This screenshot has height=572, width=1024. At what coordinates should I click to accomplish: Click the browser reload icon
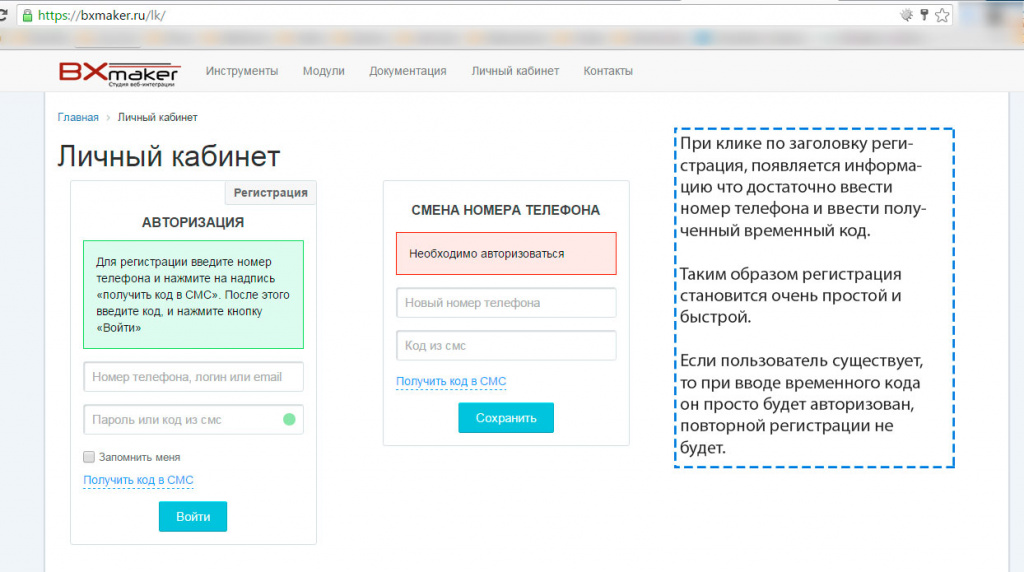pyautogui.click(x=3, y=15)
